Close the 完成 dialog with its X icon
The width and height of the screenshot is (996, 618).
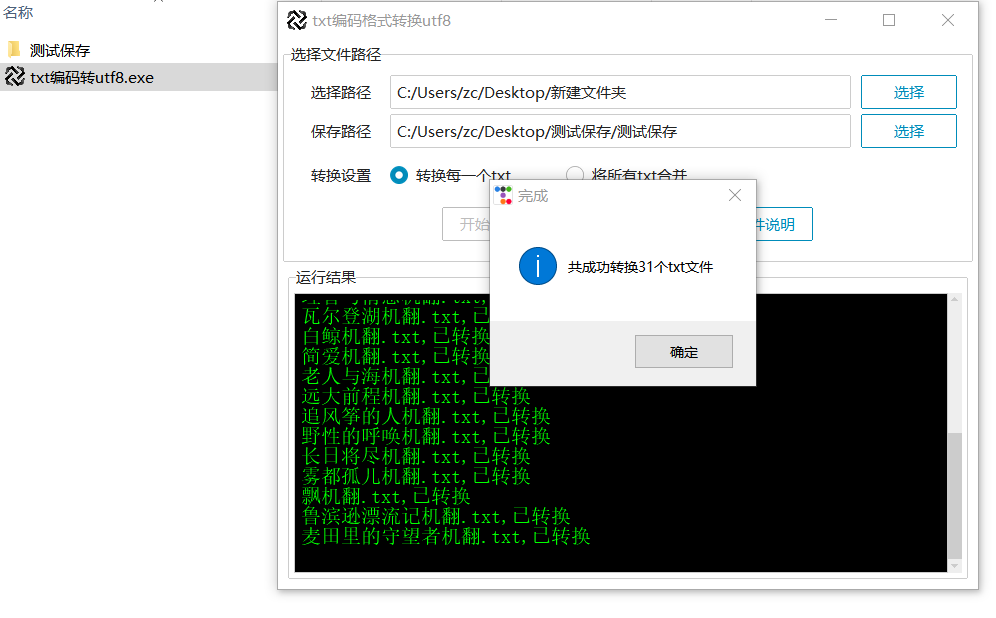click(735, 195)
